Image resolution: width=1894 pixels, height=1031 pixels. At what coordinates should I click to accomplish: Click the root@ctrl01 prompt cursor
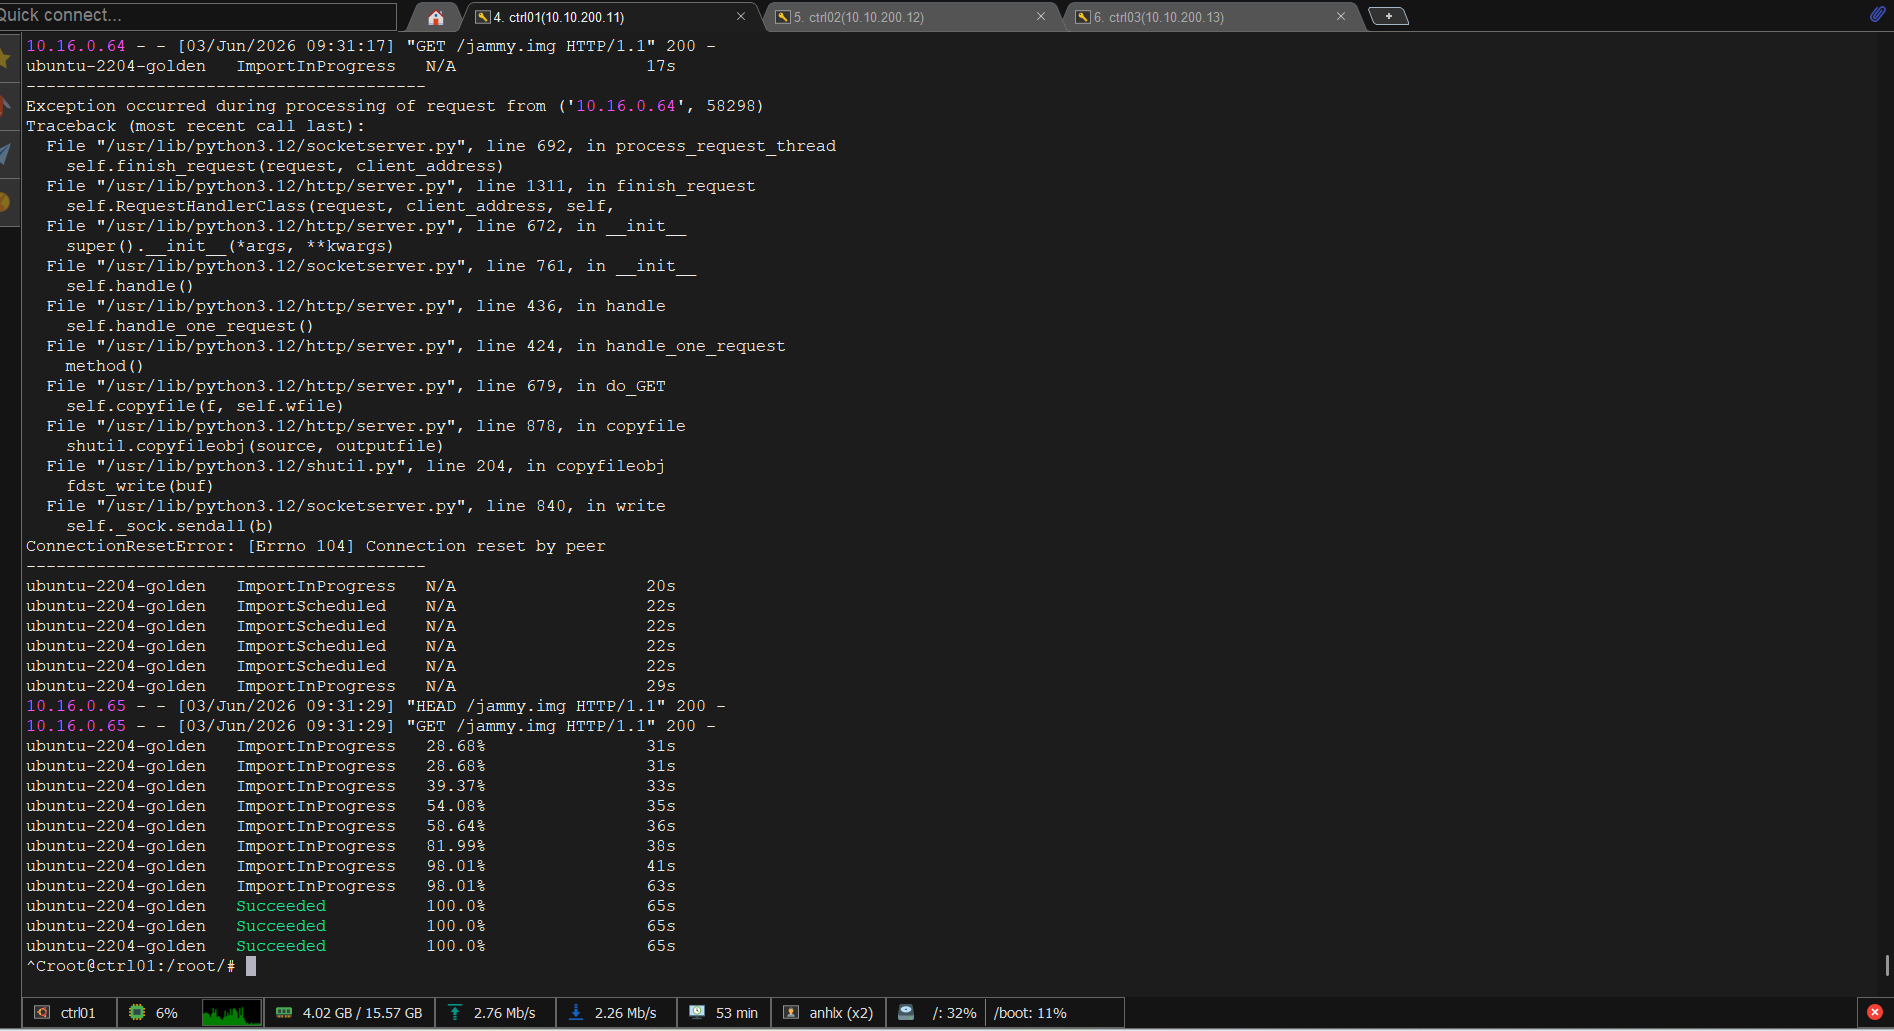(251, 966)
